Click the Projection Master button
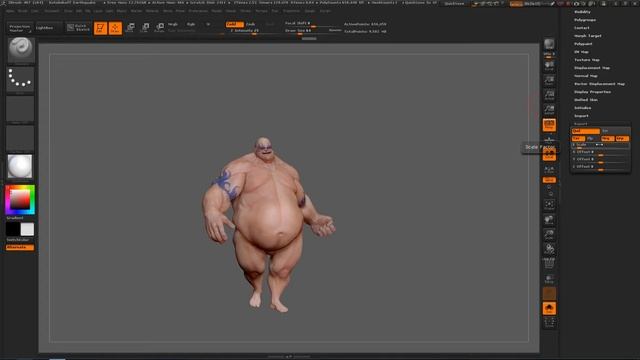 pyautogui.click(x=20, y=28)
